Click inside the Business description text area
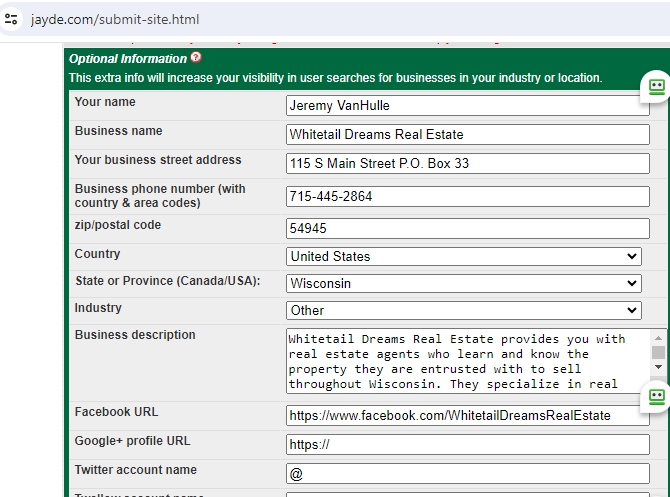Screen dimensions: 670x497 point(467,360)
